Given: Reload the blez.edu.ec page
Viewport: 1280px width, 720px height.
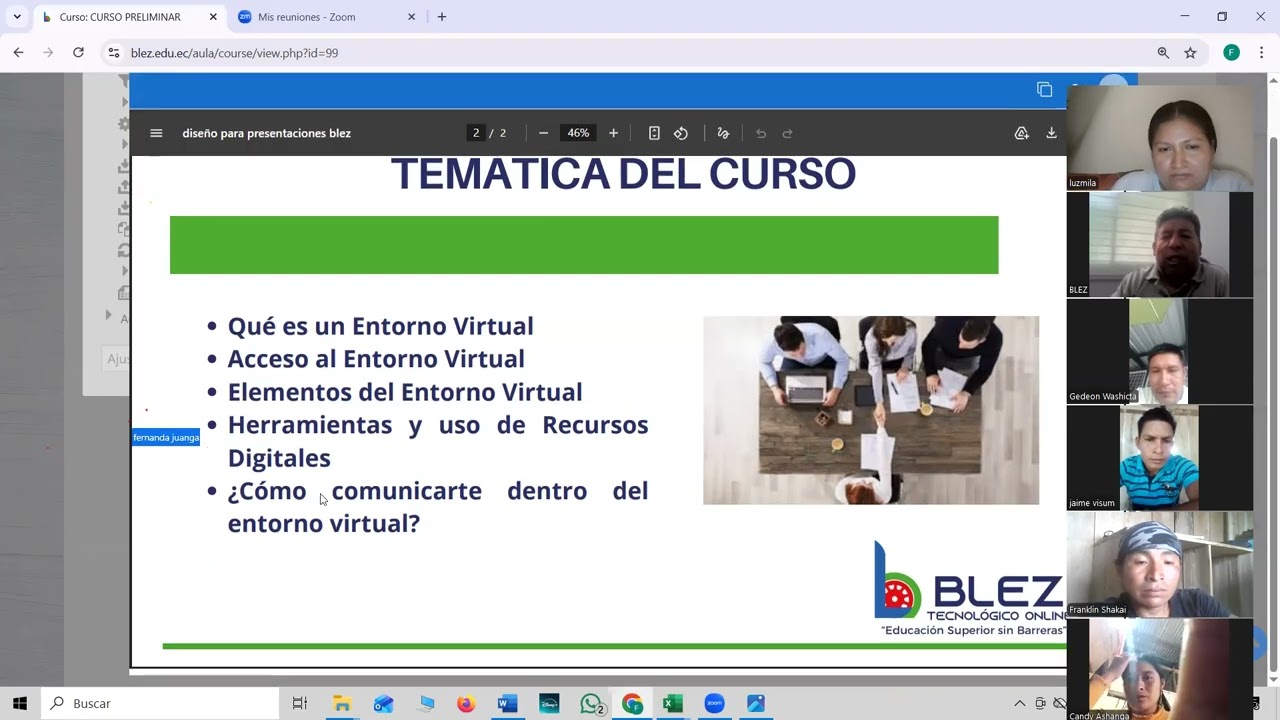Looking at the screenshot, I should tap(78, 52).
